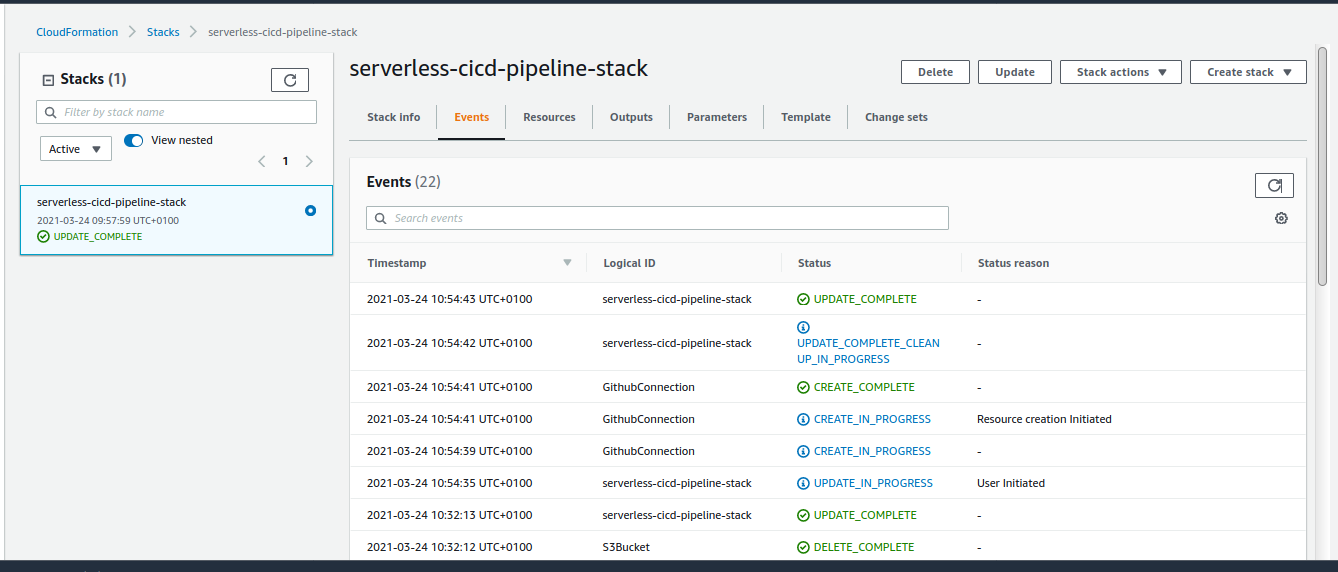Open Events table settings gear
Screen dimensions: 1338x572
point(1281,218)
